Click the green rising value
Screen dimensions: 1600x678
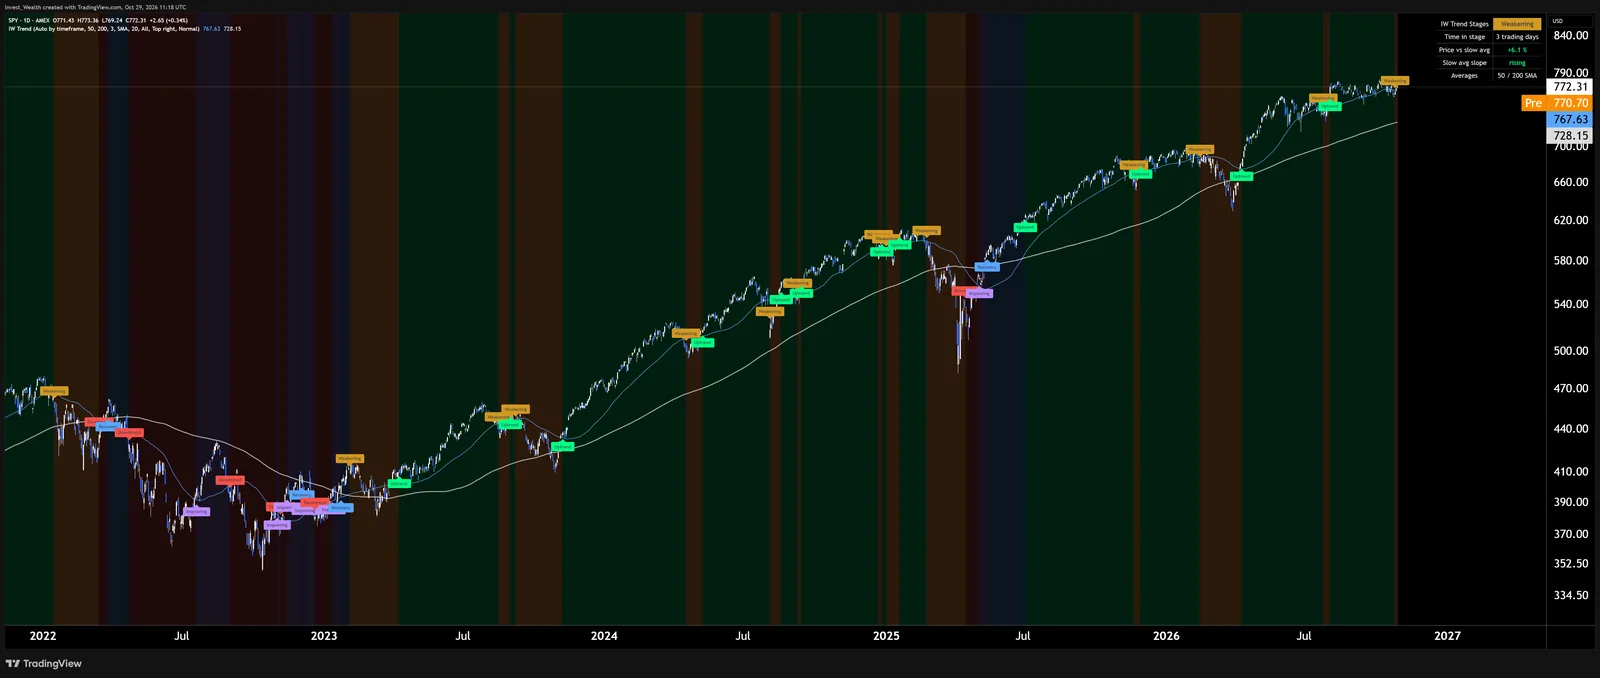[1517, 63]
